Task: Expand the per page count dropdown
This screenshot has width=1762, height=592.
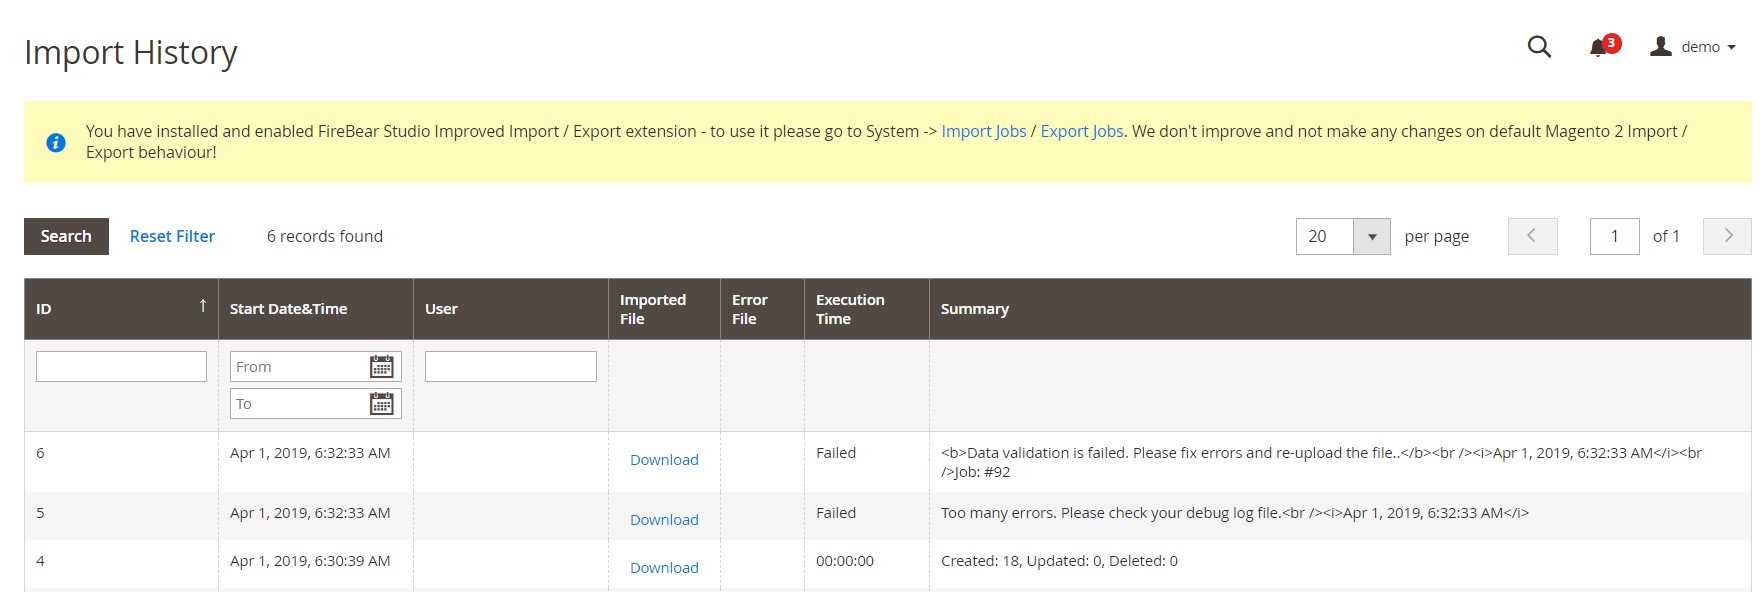Action: tap(1371, 237)
